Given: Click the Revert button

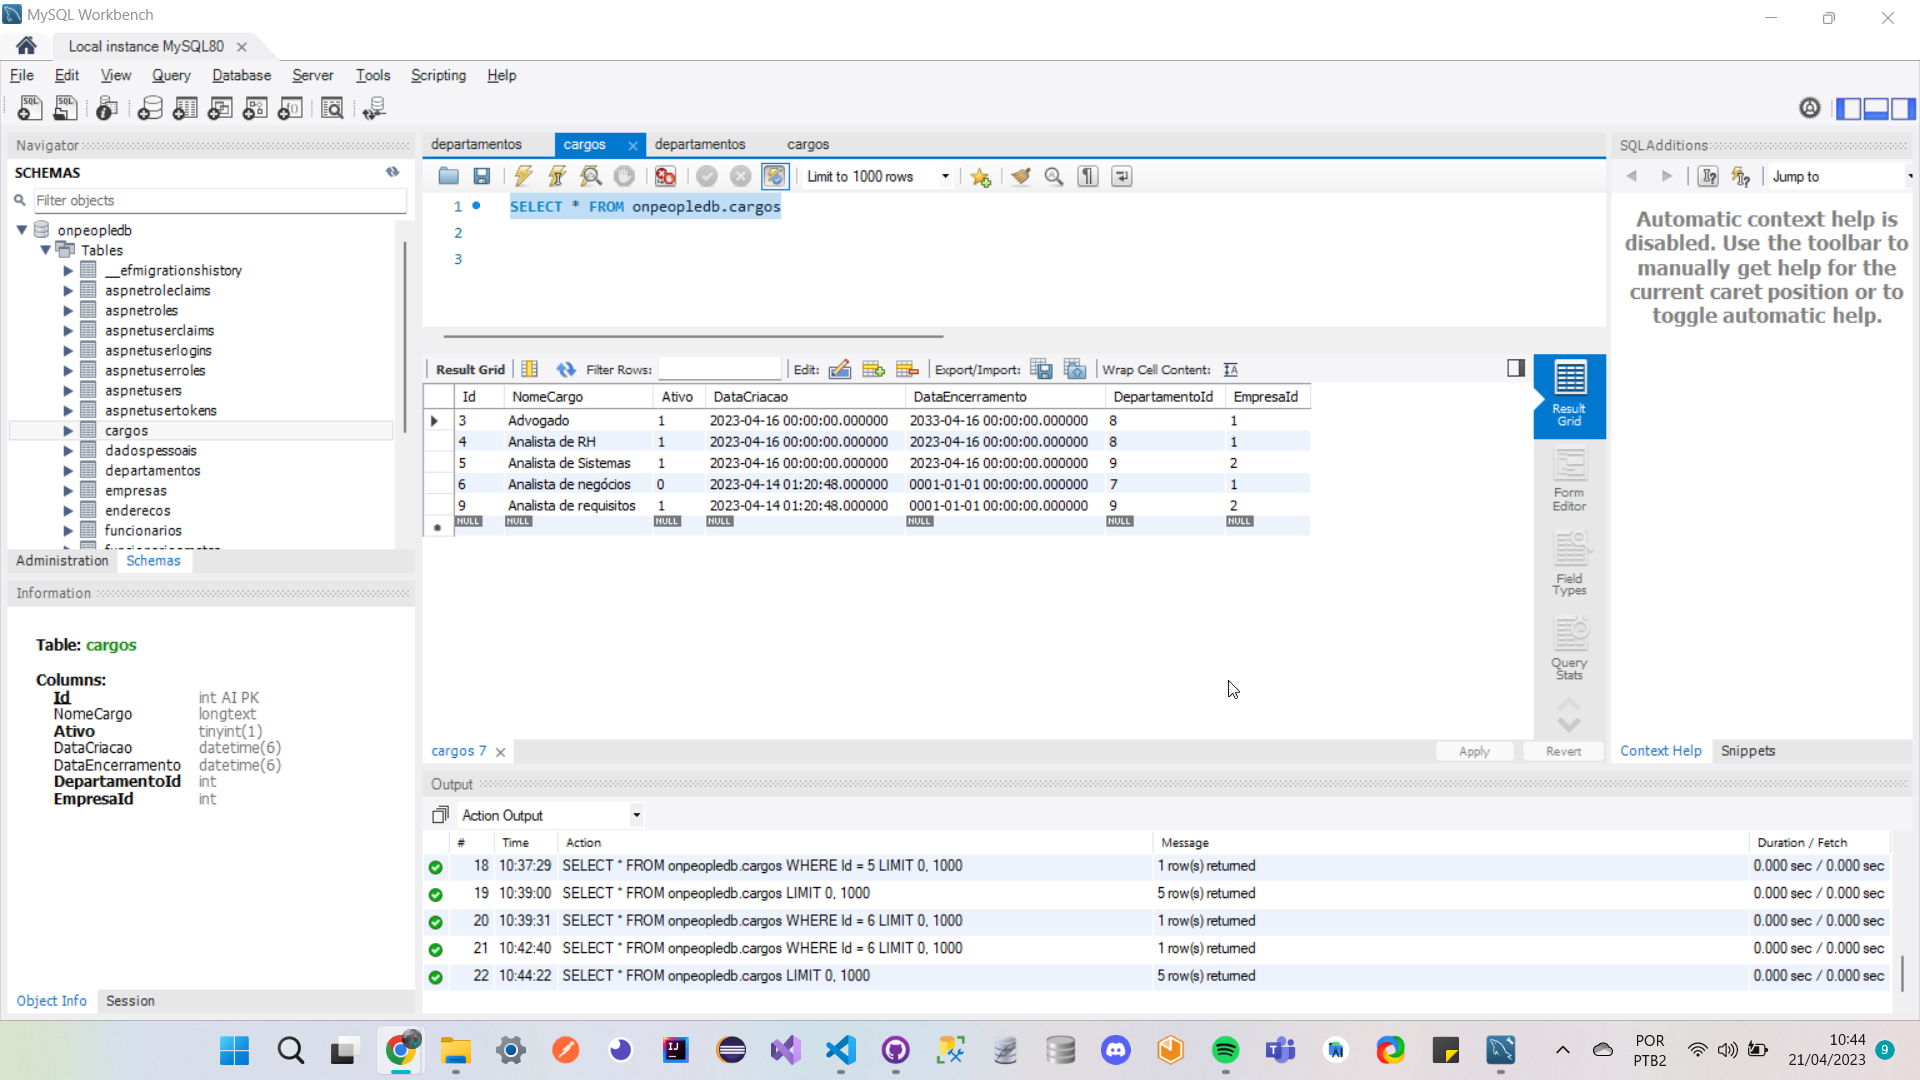Looking at the screenshot, I should tap(1563, 752).
